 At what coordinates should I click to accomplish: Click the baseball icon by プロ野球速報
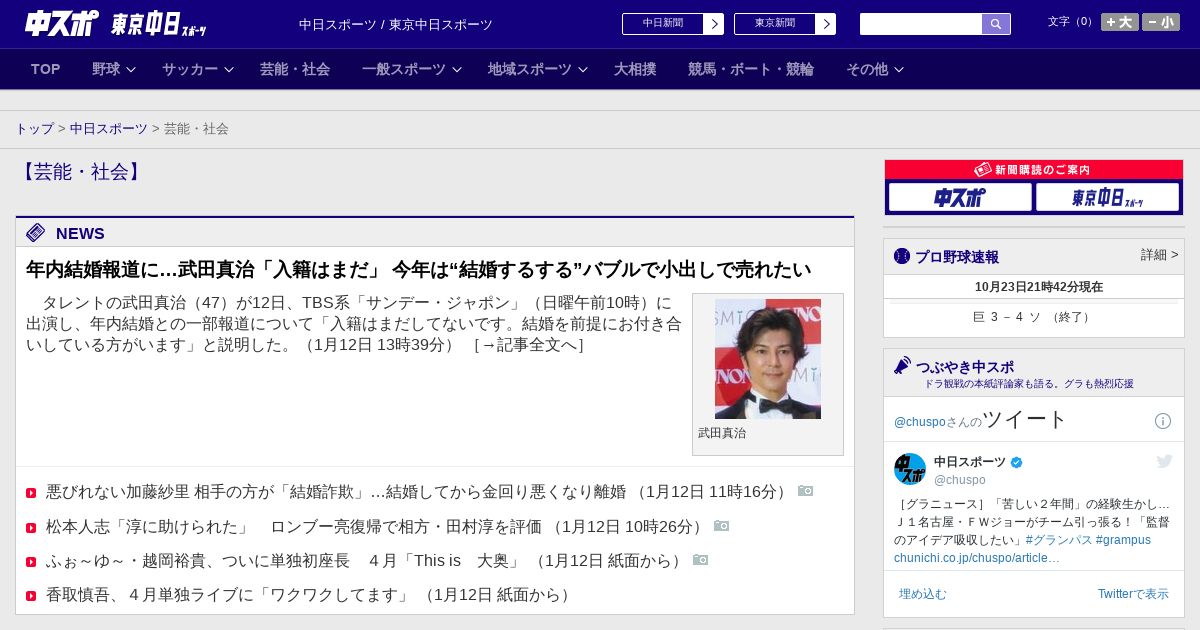pyautogui.click(x=902, y=256)
